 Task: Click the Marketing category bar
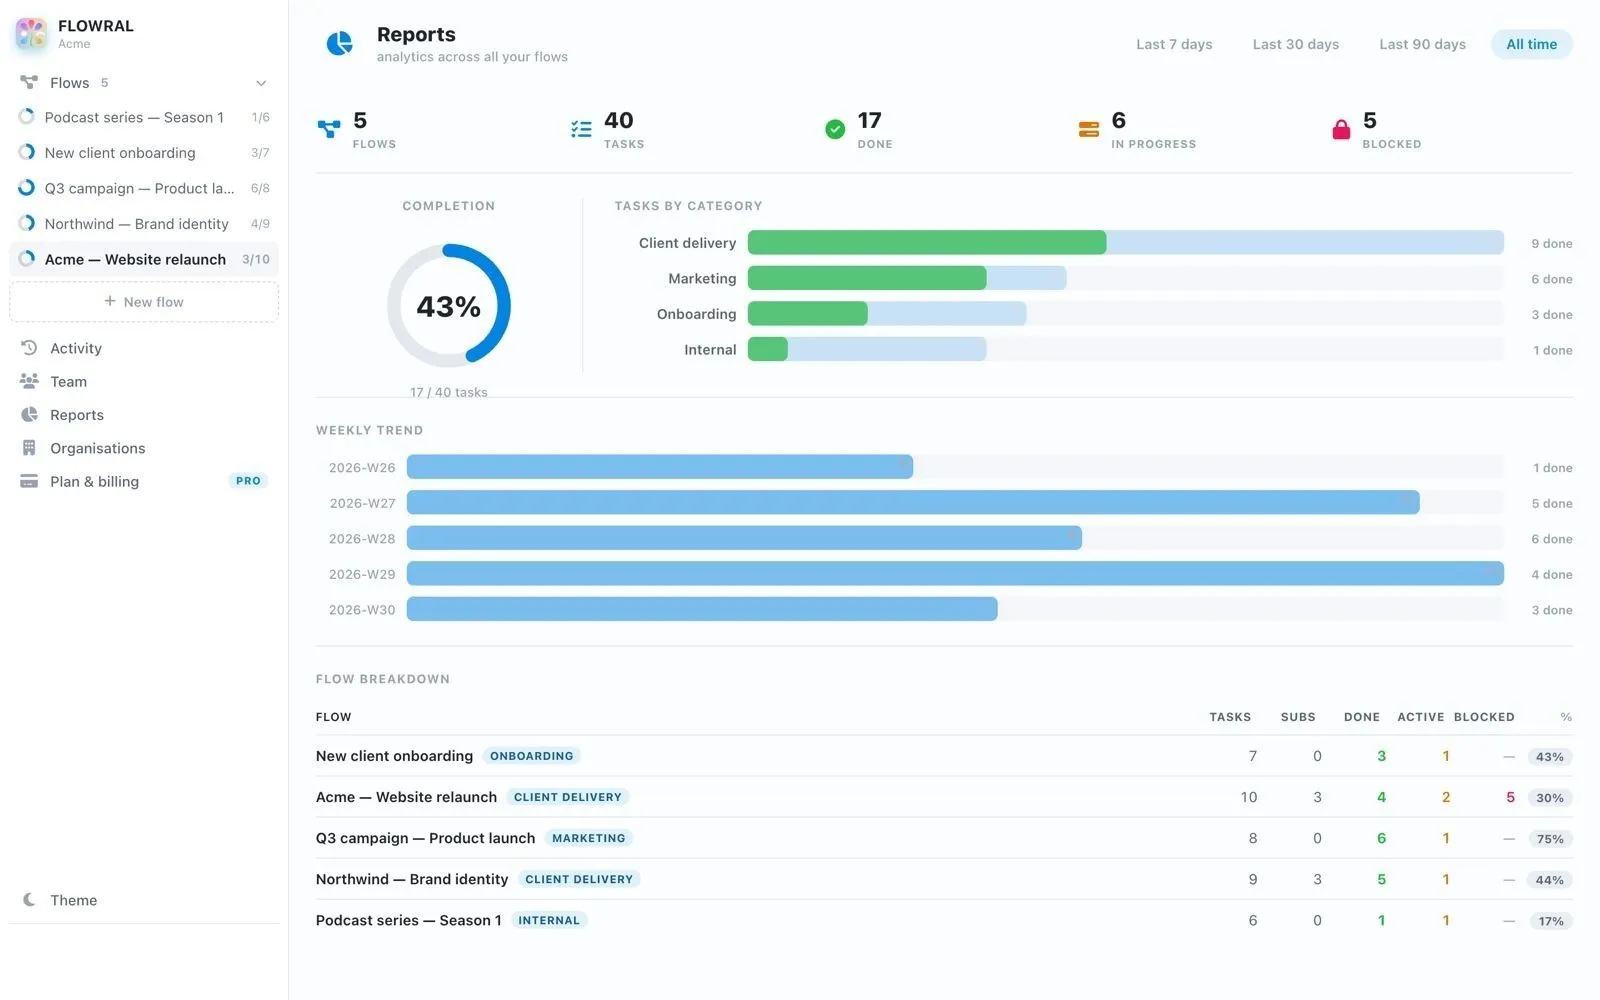click(1125, 278)
